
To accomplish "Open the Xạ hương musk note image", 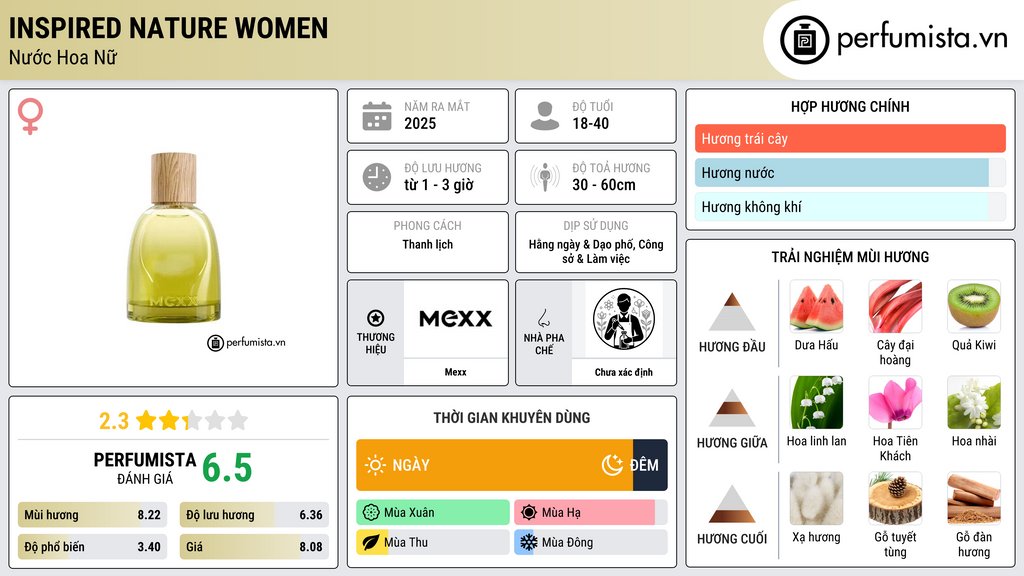I will tap(816, 498).
